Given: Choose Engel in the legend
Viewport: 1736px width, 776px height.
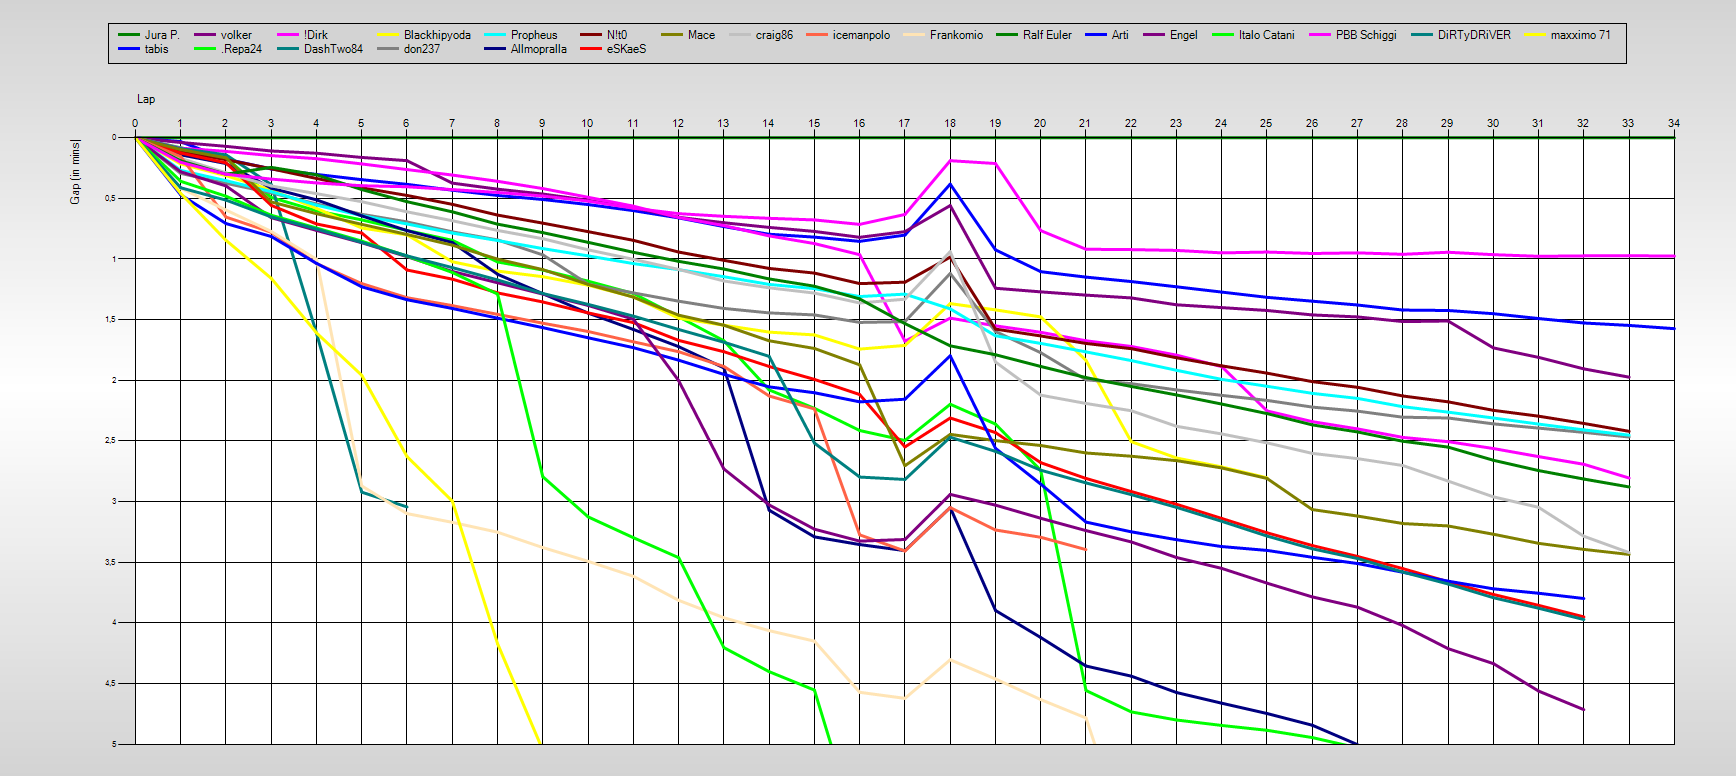Looking at the screenshot, I should (1183, 35).
